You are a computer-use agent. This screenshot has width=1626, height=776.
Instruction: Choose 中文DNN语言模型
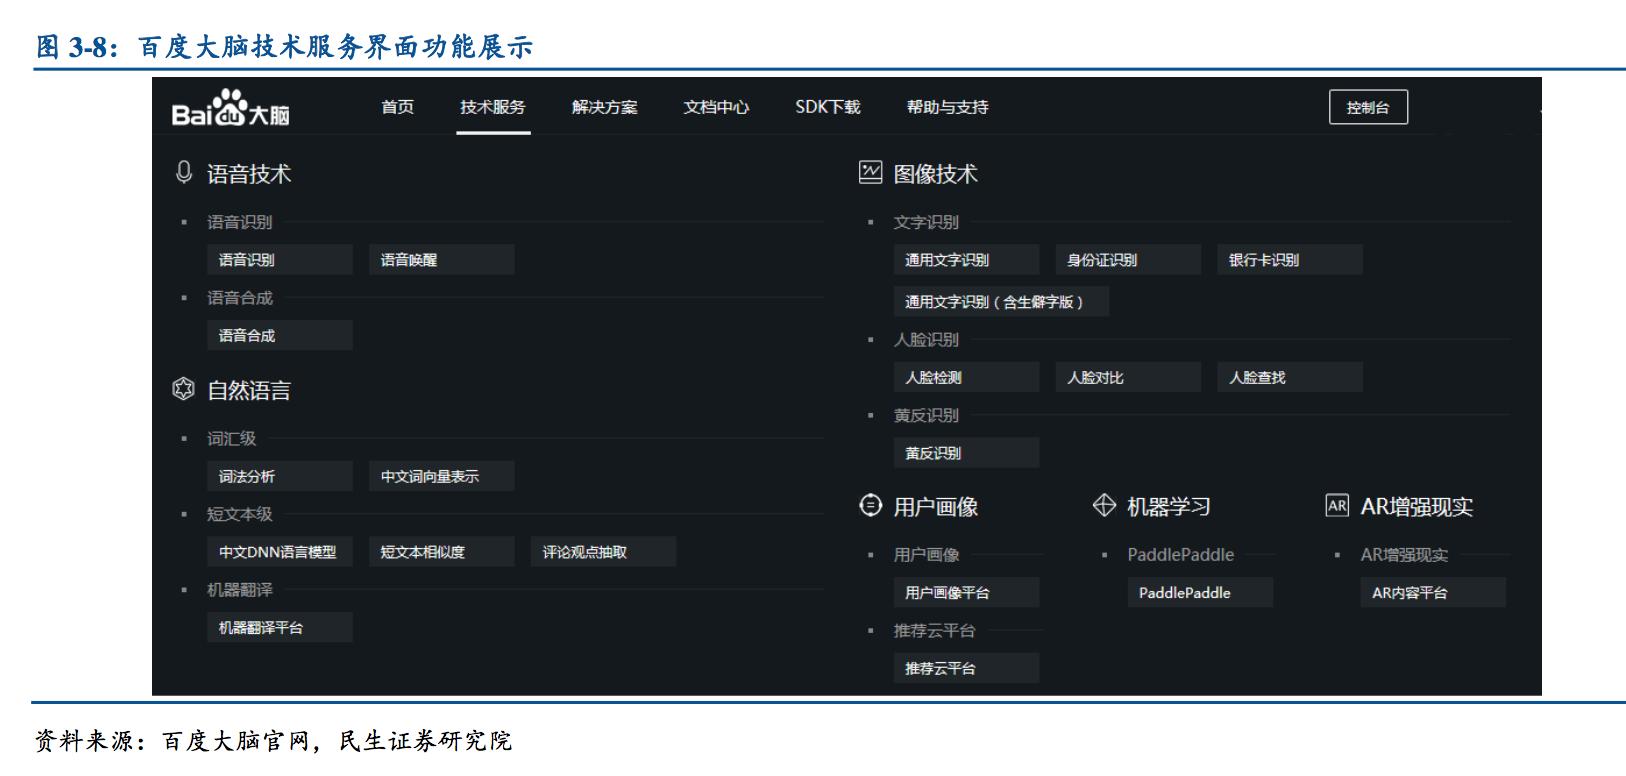280,552
